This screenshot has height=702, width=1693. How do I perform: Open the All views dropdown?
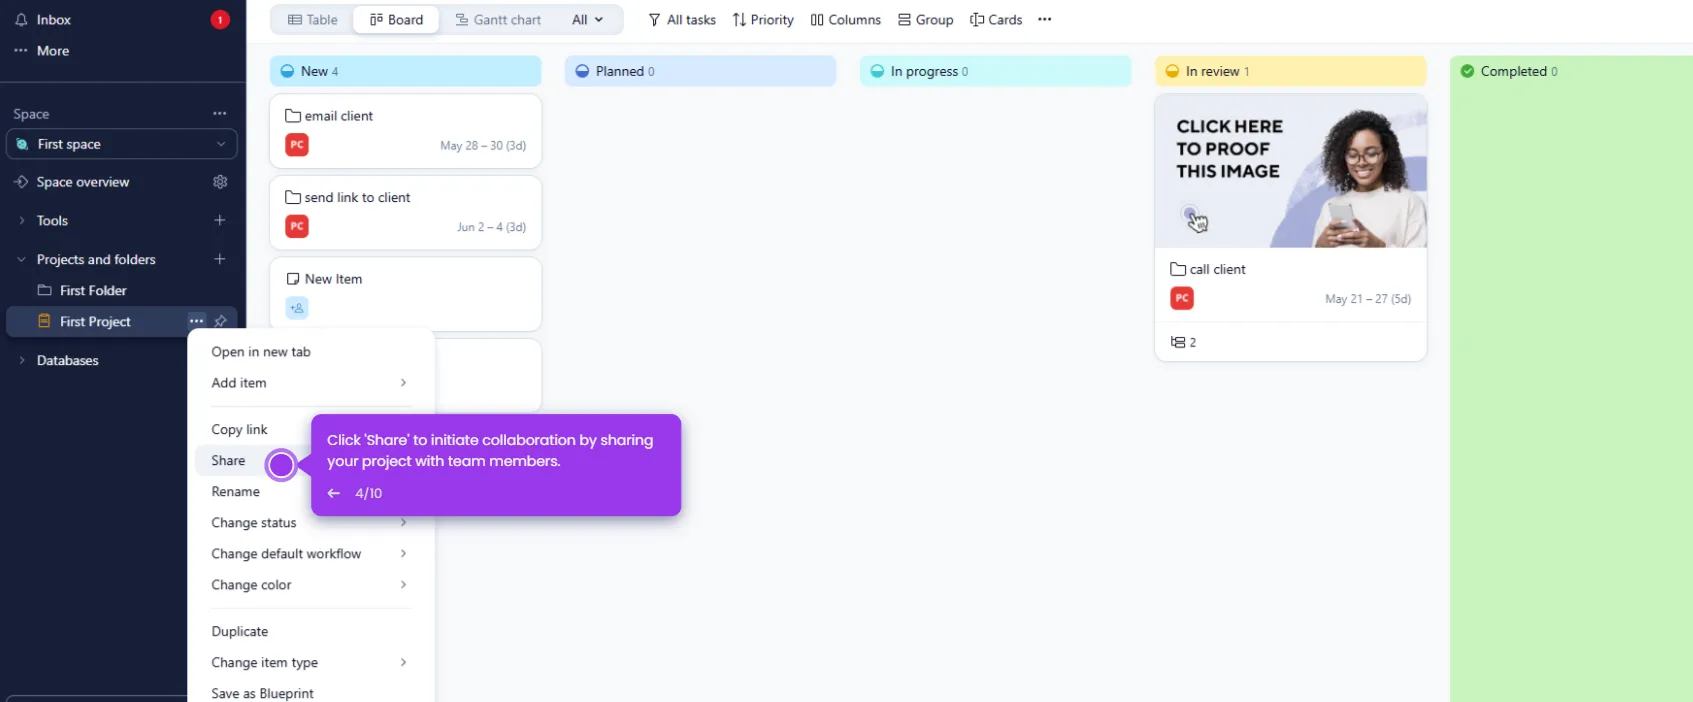tap(587, 19)
